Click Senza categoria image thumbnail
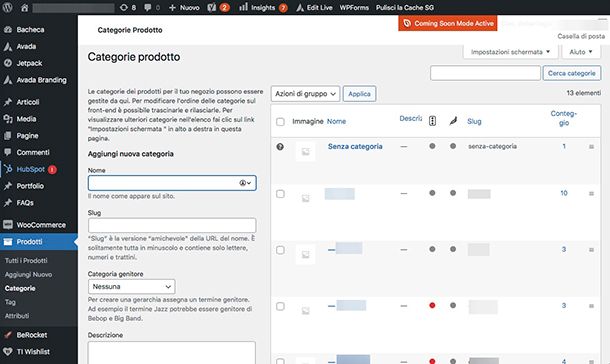Screen dimensions: 610x364 click(306, 152)
